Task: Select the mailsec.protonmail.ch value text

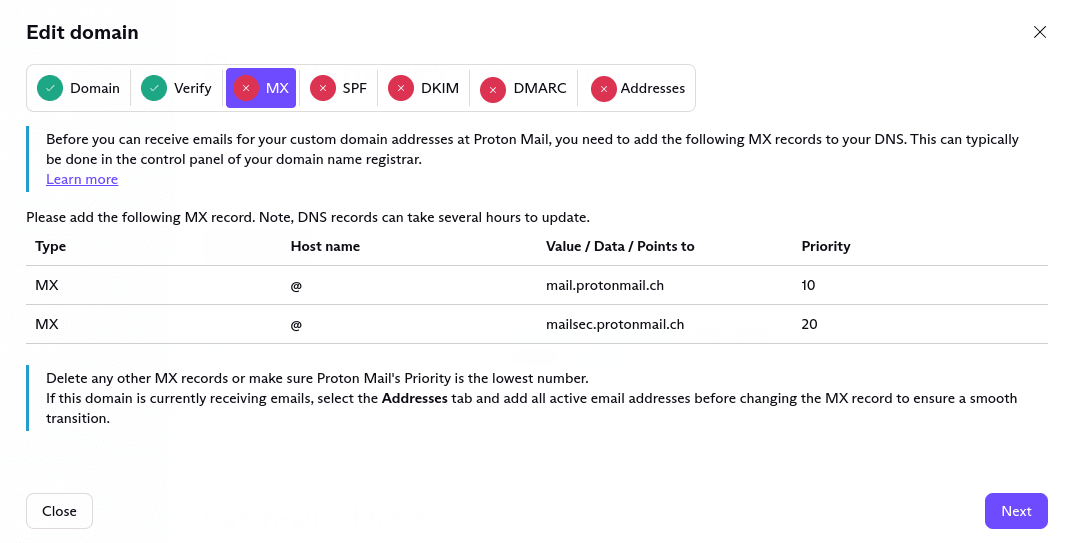Action: coord(615,325)
